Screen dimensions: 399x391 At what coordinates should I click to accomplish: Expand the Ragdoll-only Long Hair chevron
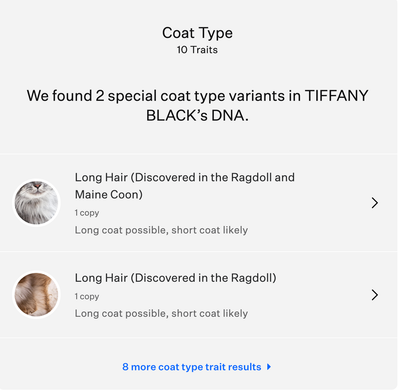(375, 295)
